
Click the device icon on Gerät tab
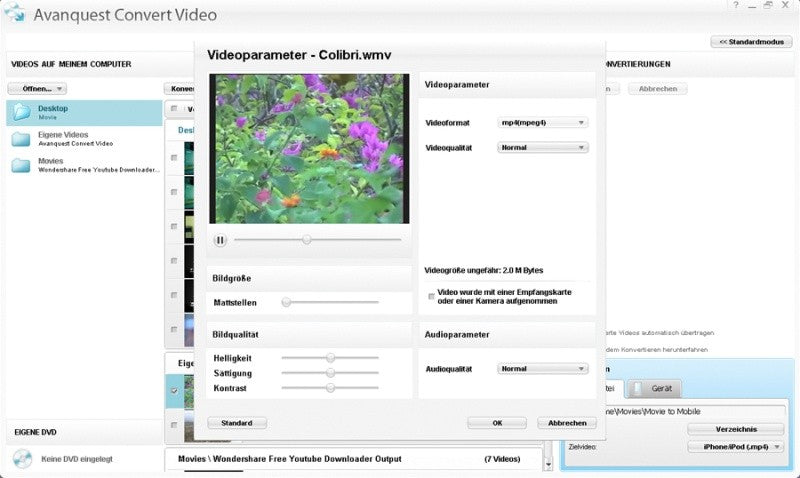pos(638,389)
